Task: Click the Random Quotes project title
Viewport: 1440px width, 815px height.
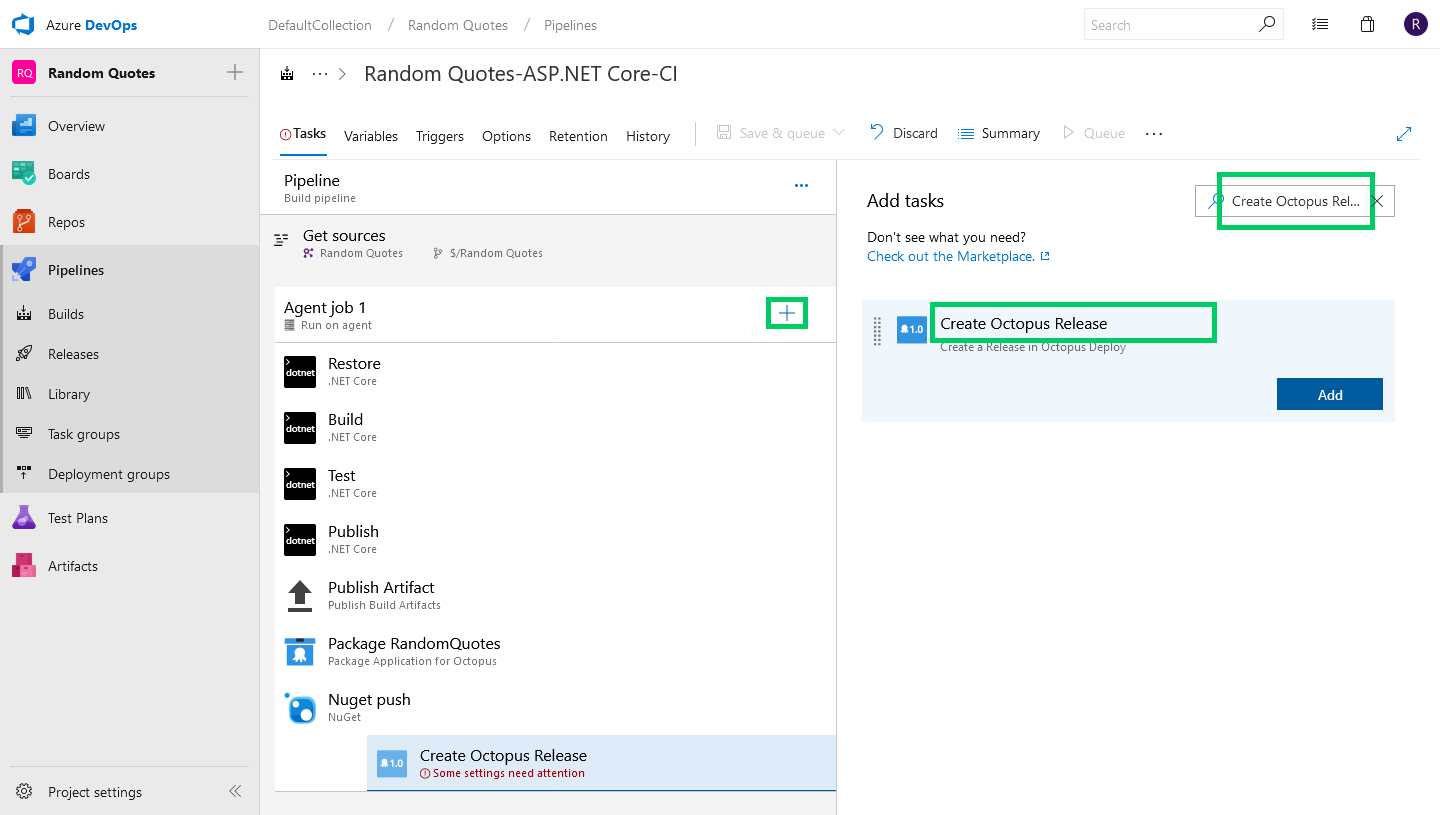Action: coord(102,73)
